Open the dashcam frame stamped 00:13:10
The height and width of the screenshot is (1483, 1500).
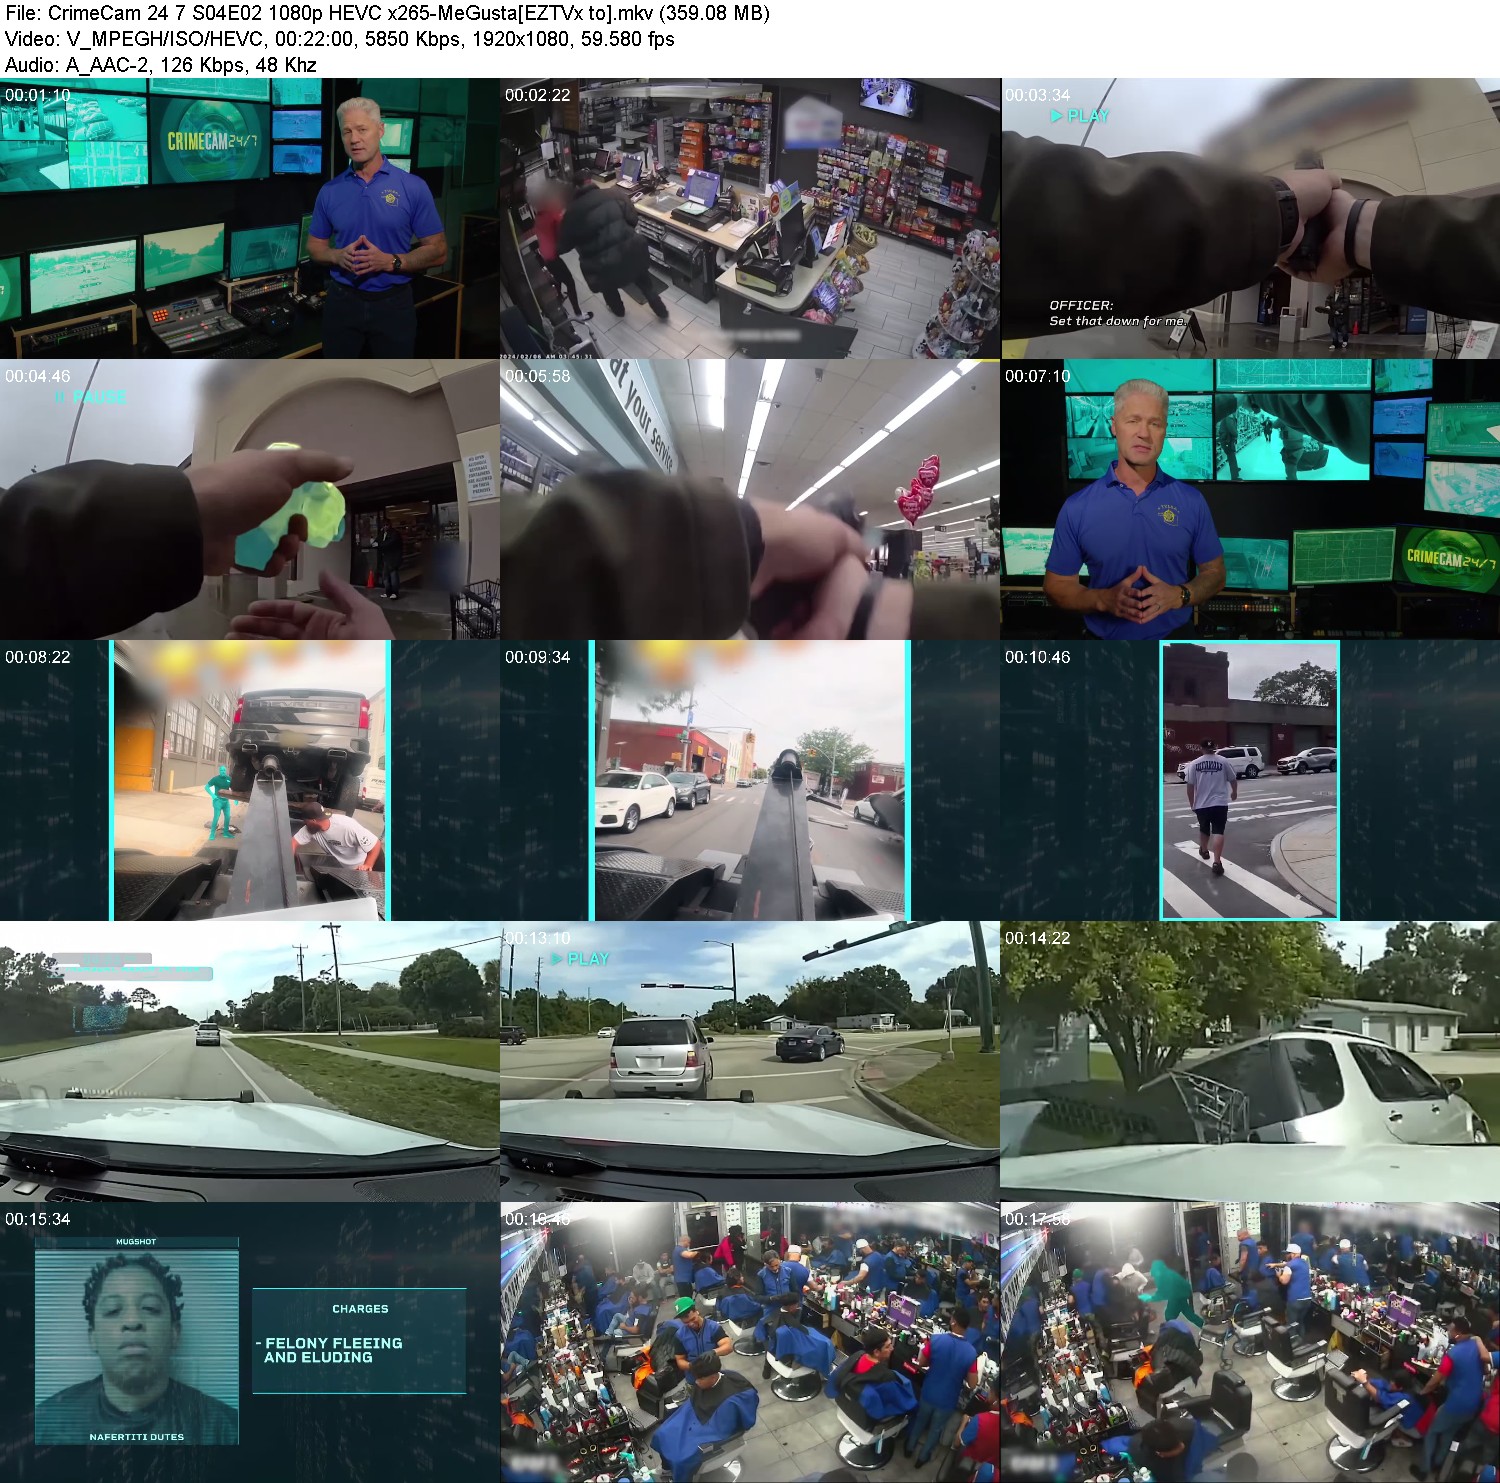pos(750,1061)
